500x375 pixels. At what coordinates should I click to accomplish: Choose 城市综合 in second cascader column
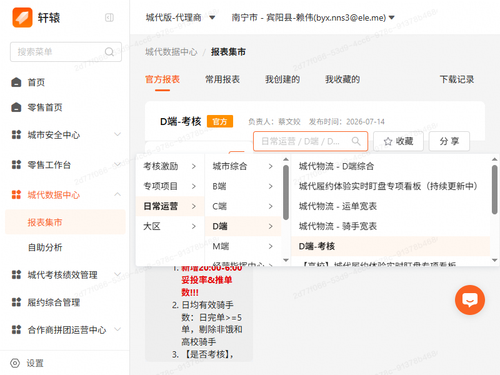(243, 166)
